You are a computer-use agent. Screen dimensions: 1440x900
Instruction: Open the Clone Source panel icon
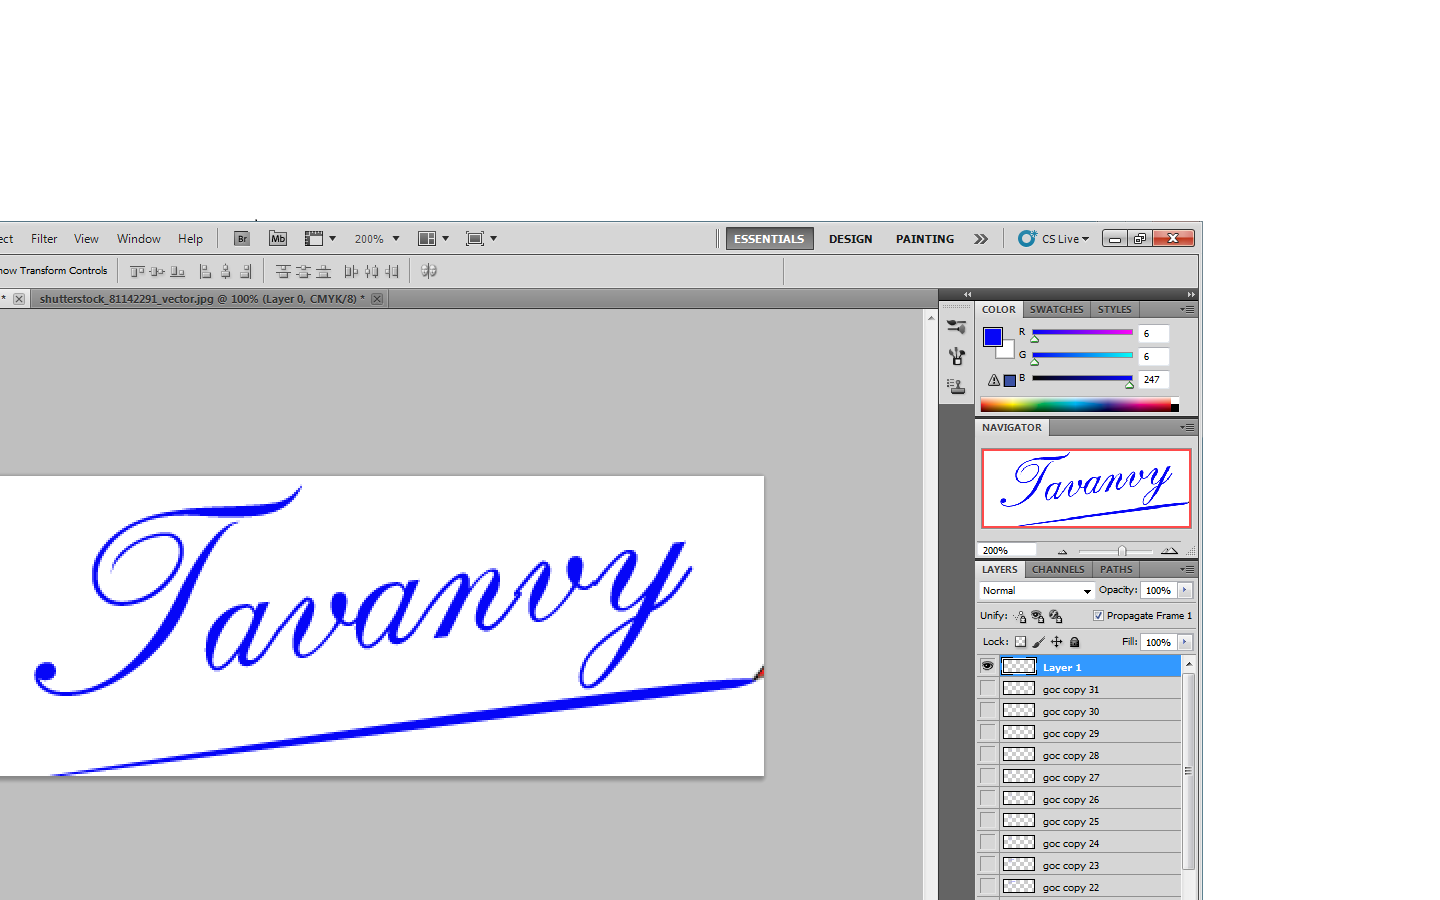(957, 386)
